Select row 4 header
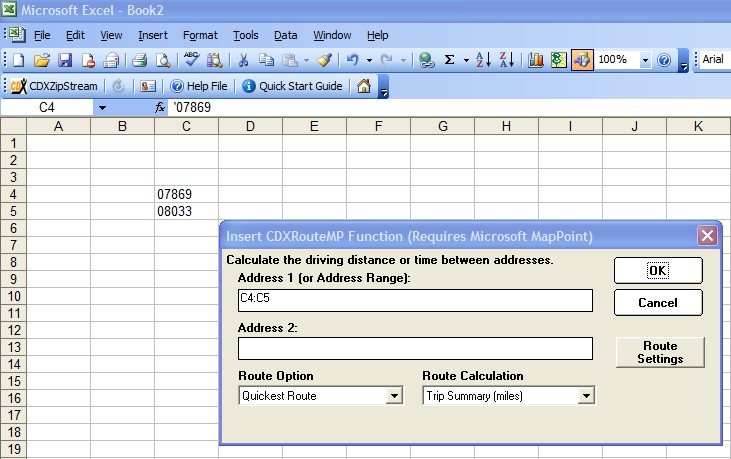731x459 pixels. click(13, 194)
